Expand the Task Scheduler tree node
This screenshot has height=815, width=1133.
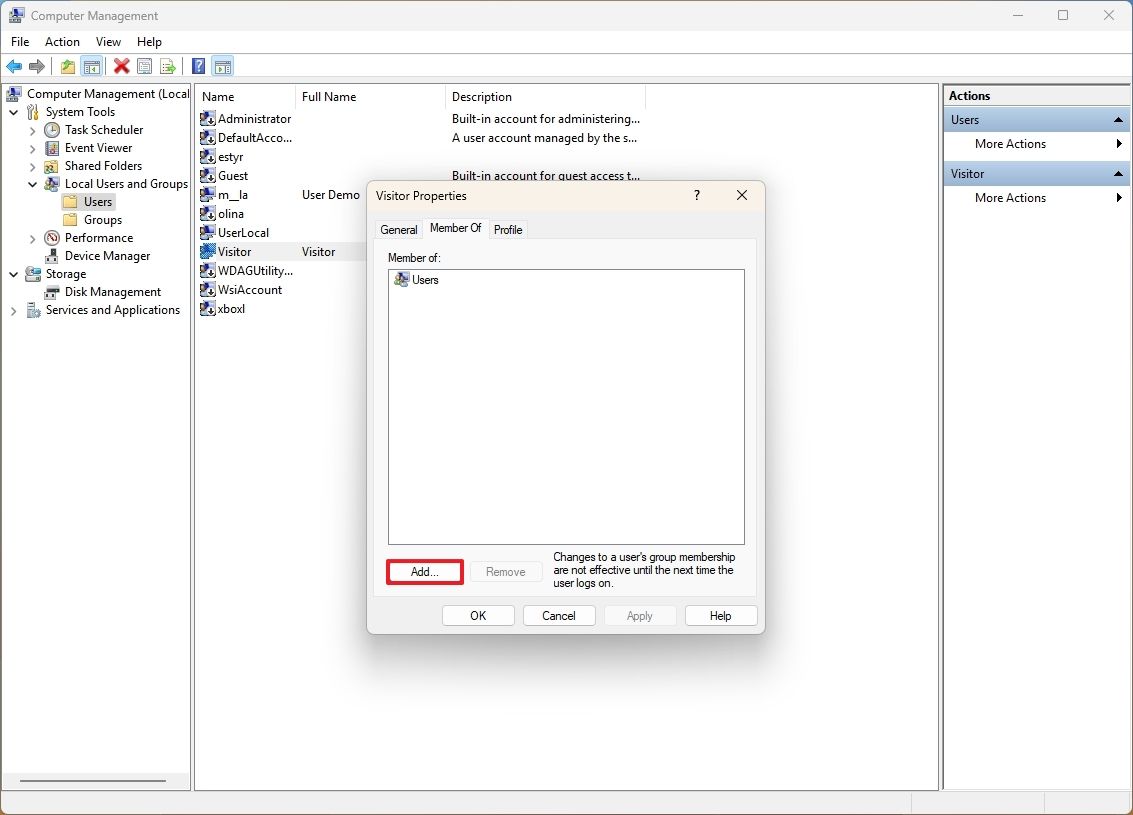tap(31, 129)
